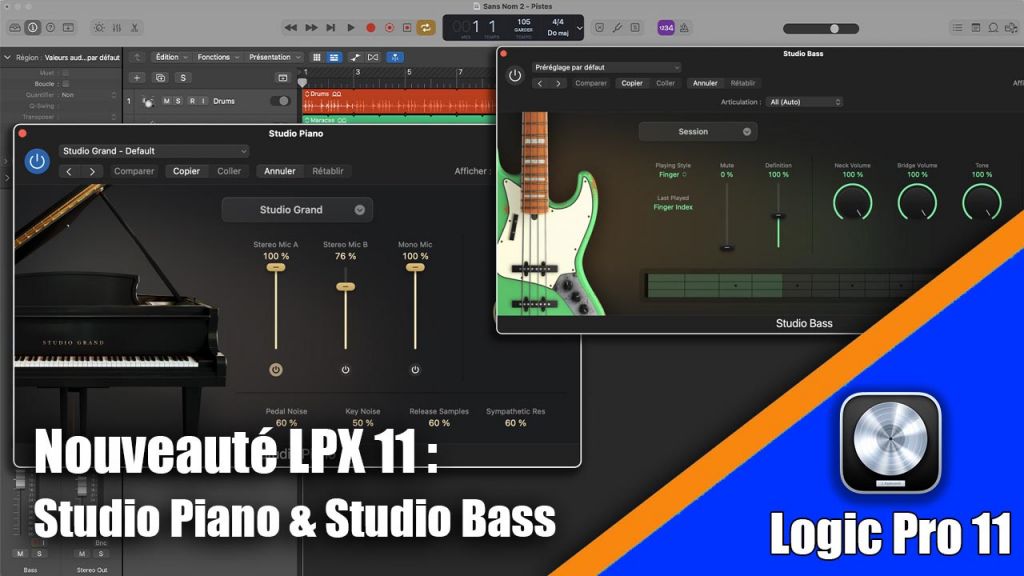Toggle the Drums track on/off switch
1024x576 pixels.
[x=280, y=101]
